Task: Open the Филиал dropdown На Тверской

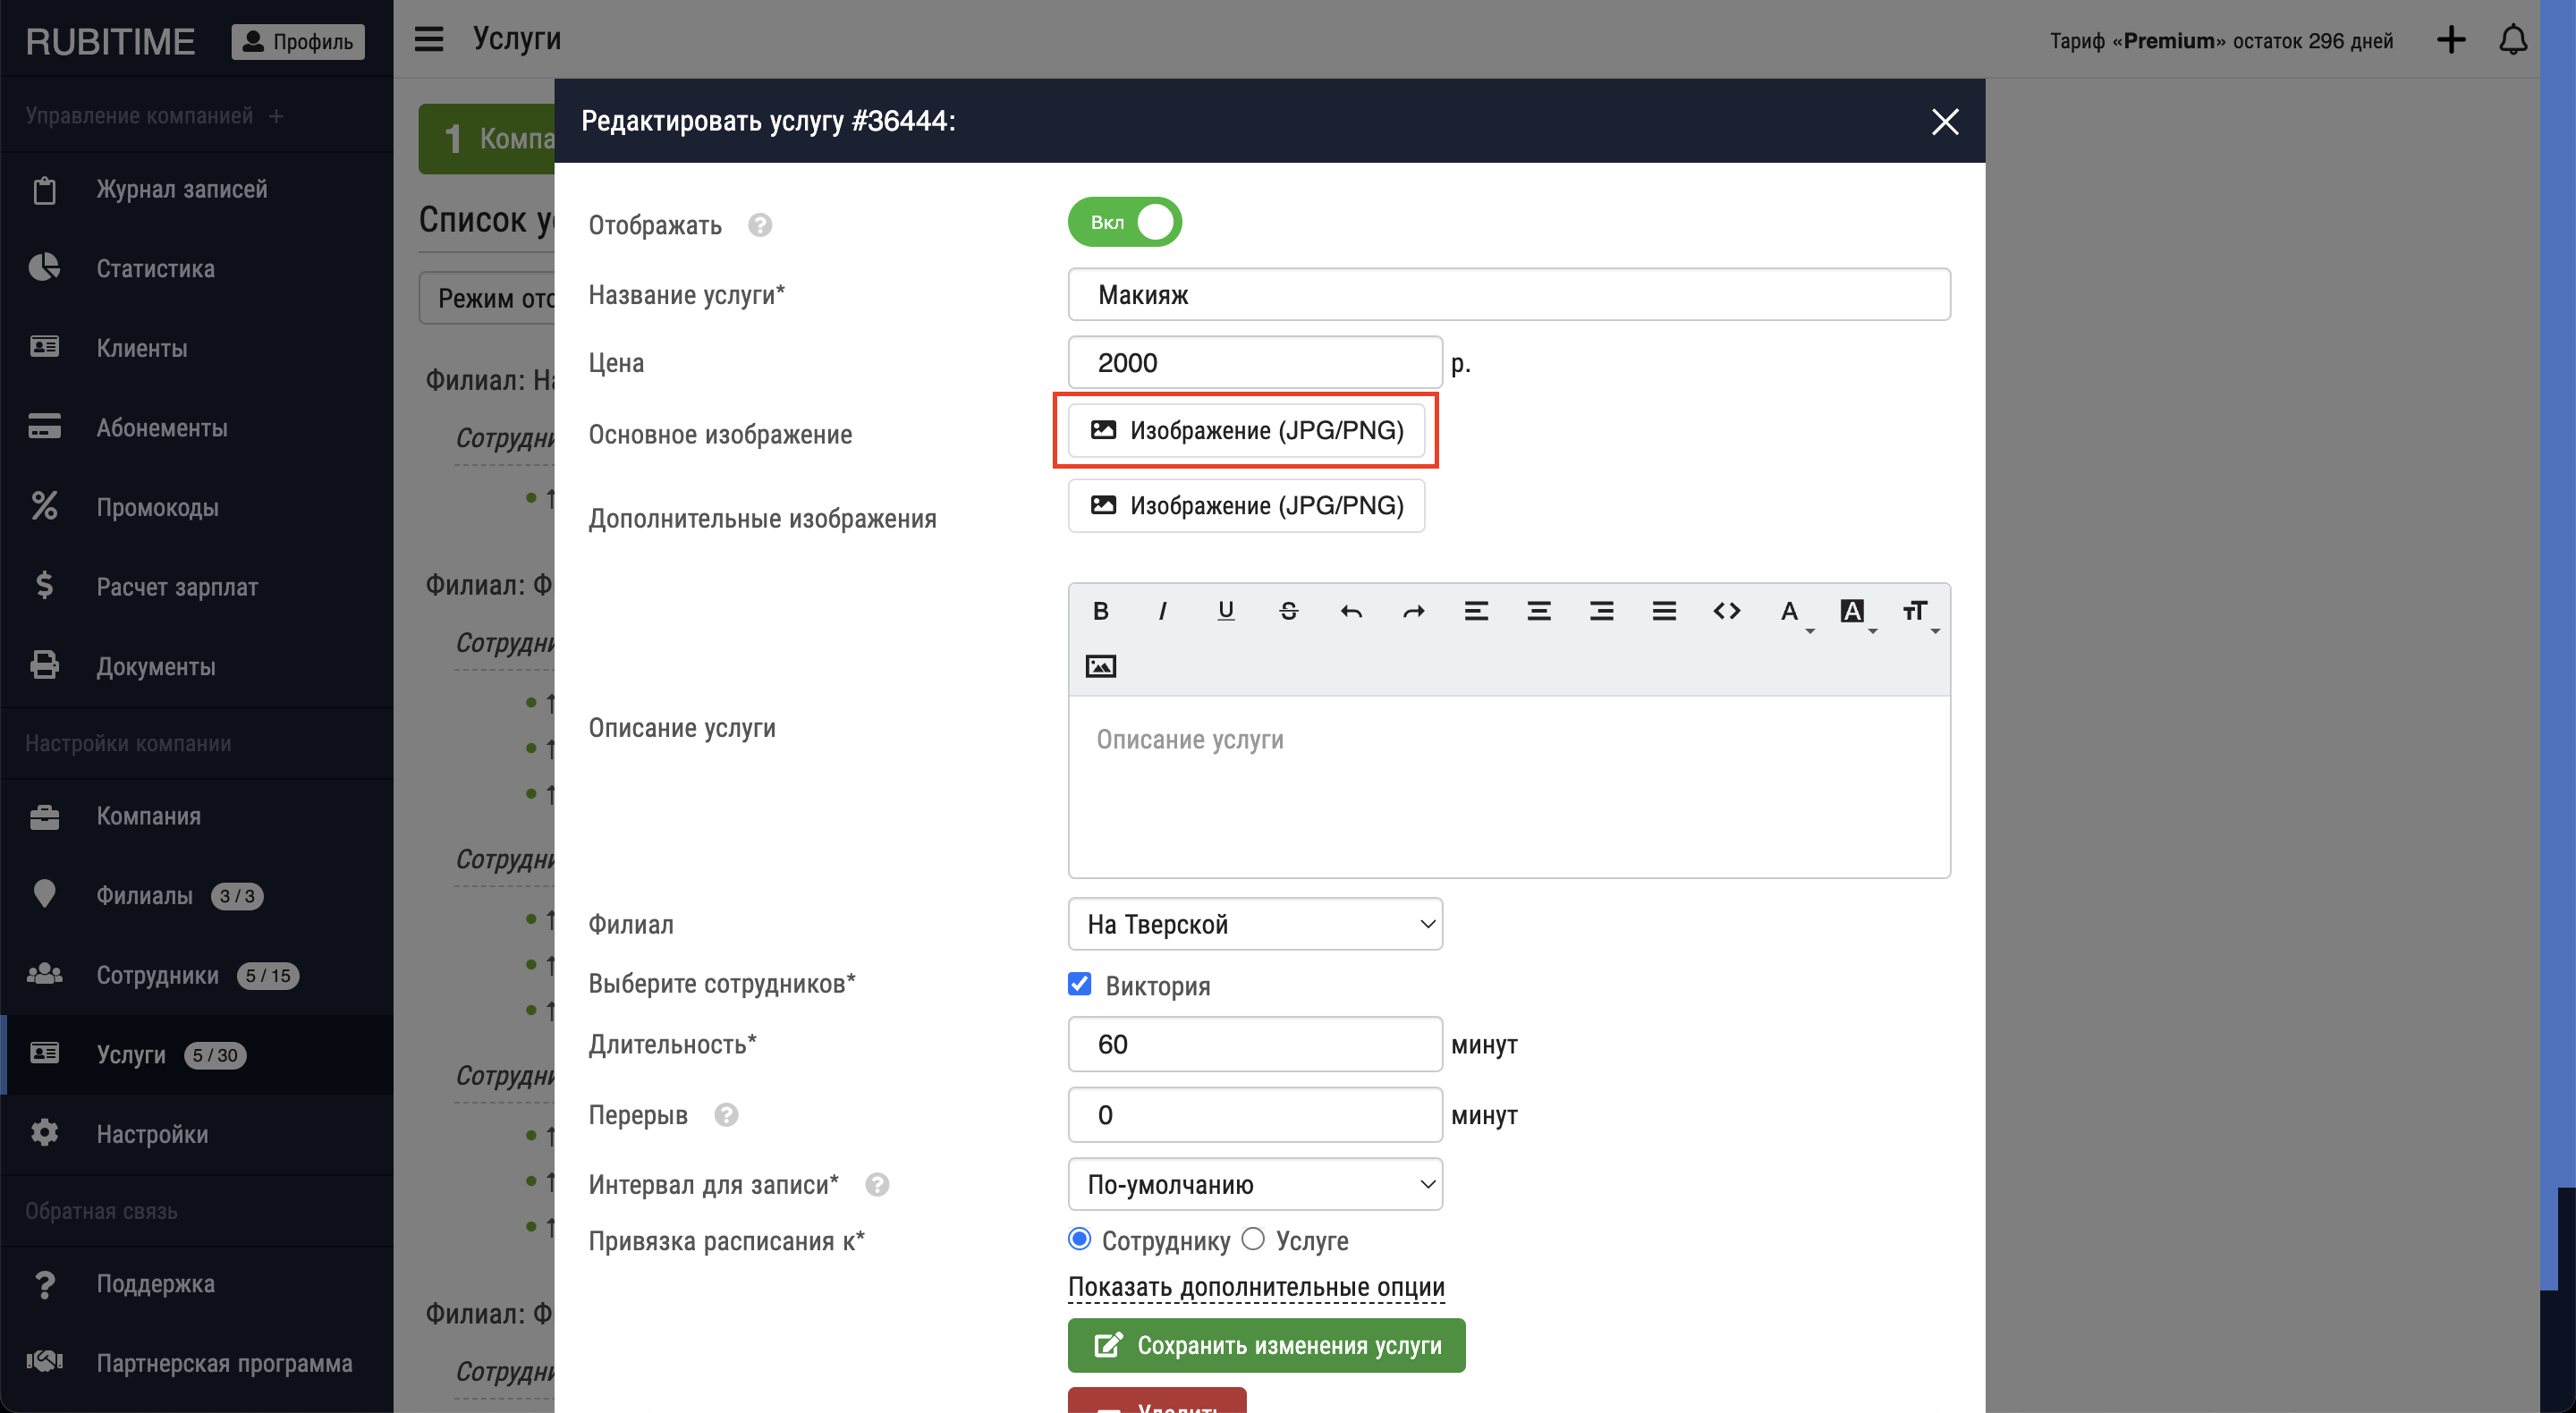Action: coord(1255,924)
